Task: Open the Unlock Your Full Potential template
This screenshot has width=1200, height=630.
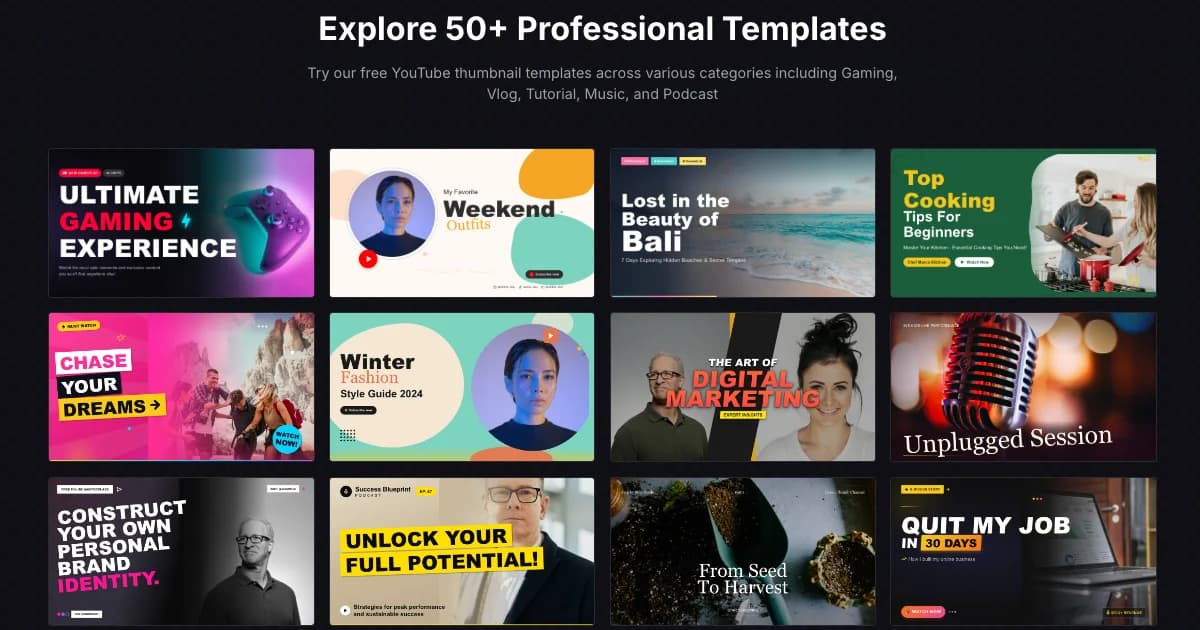Action: [x=462, y=551]
